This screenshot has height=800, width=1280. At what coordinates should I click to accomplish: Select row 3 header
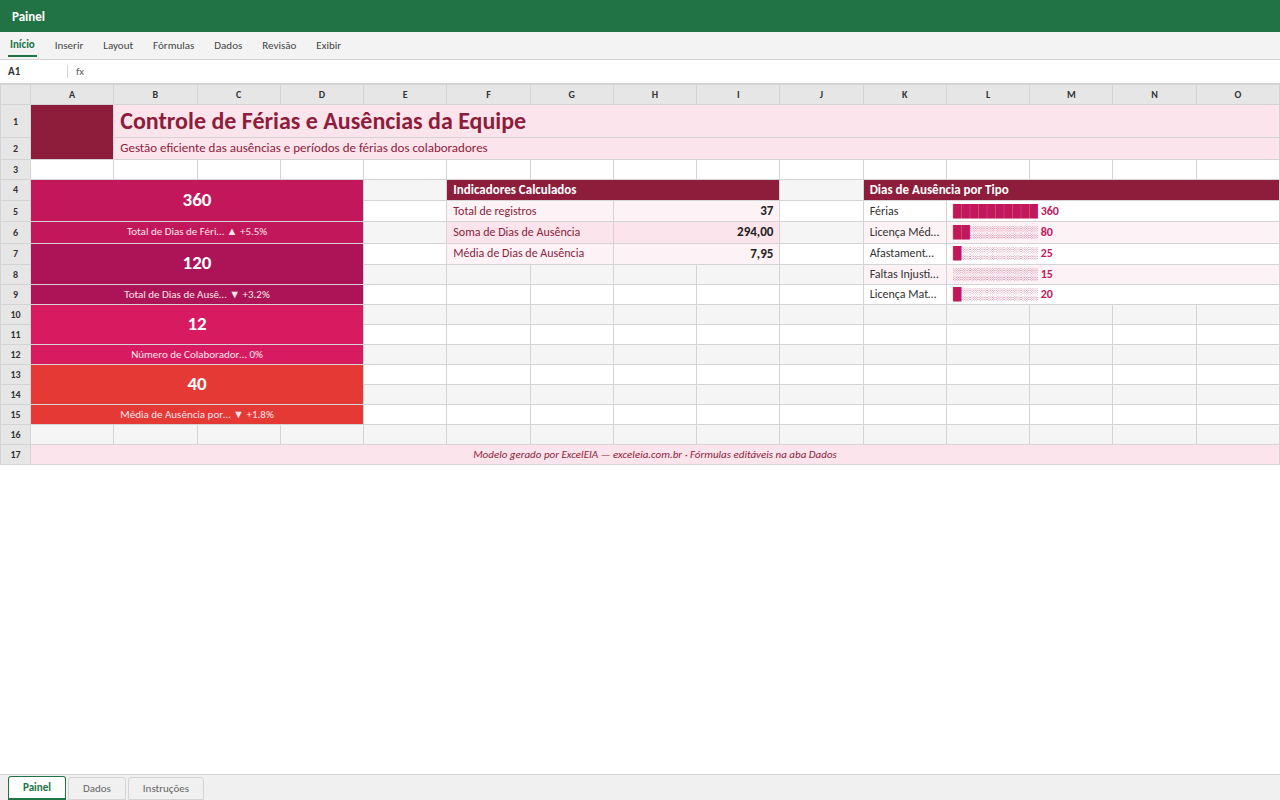pos(15,170)
